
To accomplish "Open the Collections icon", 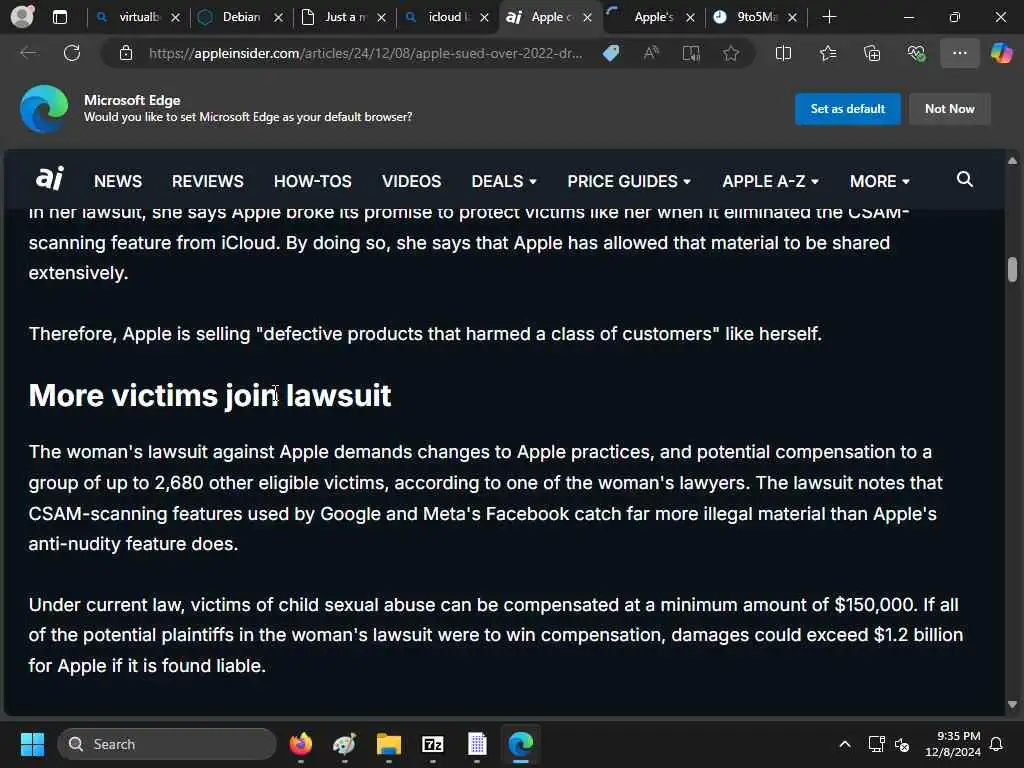I will (x=872, y=53).
